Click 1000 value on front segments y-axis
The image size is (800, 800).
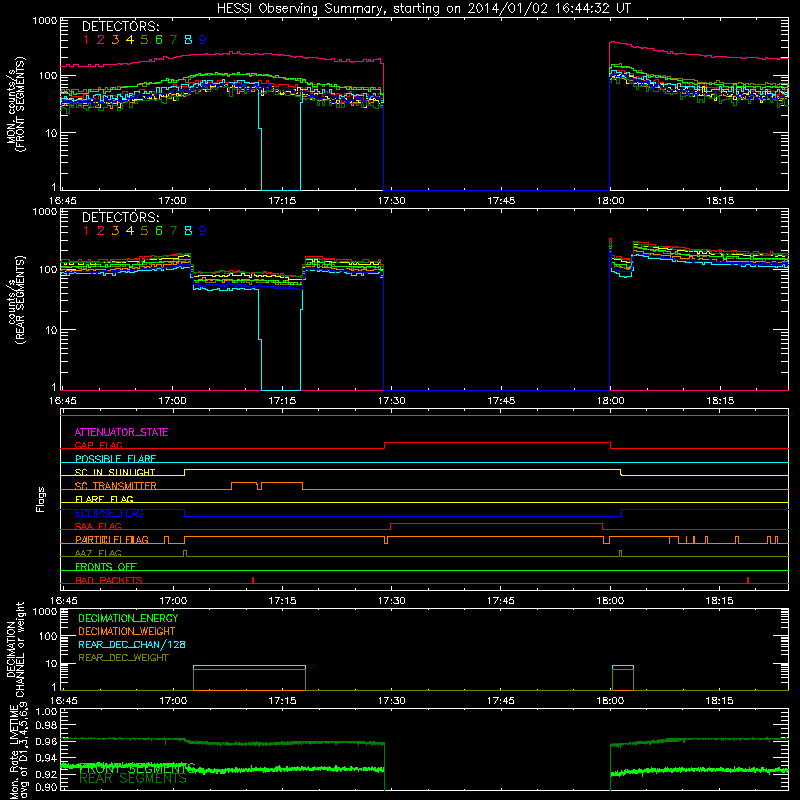[x=45, y=21]
